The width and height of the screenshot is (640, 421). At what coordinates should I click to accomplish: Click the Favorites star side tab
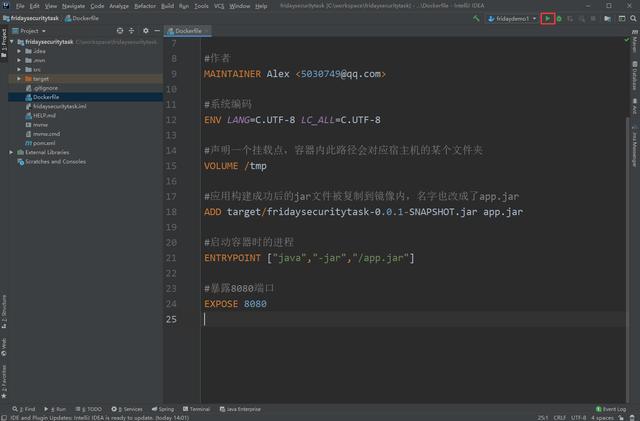4,381
